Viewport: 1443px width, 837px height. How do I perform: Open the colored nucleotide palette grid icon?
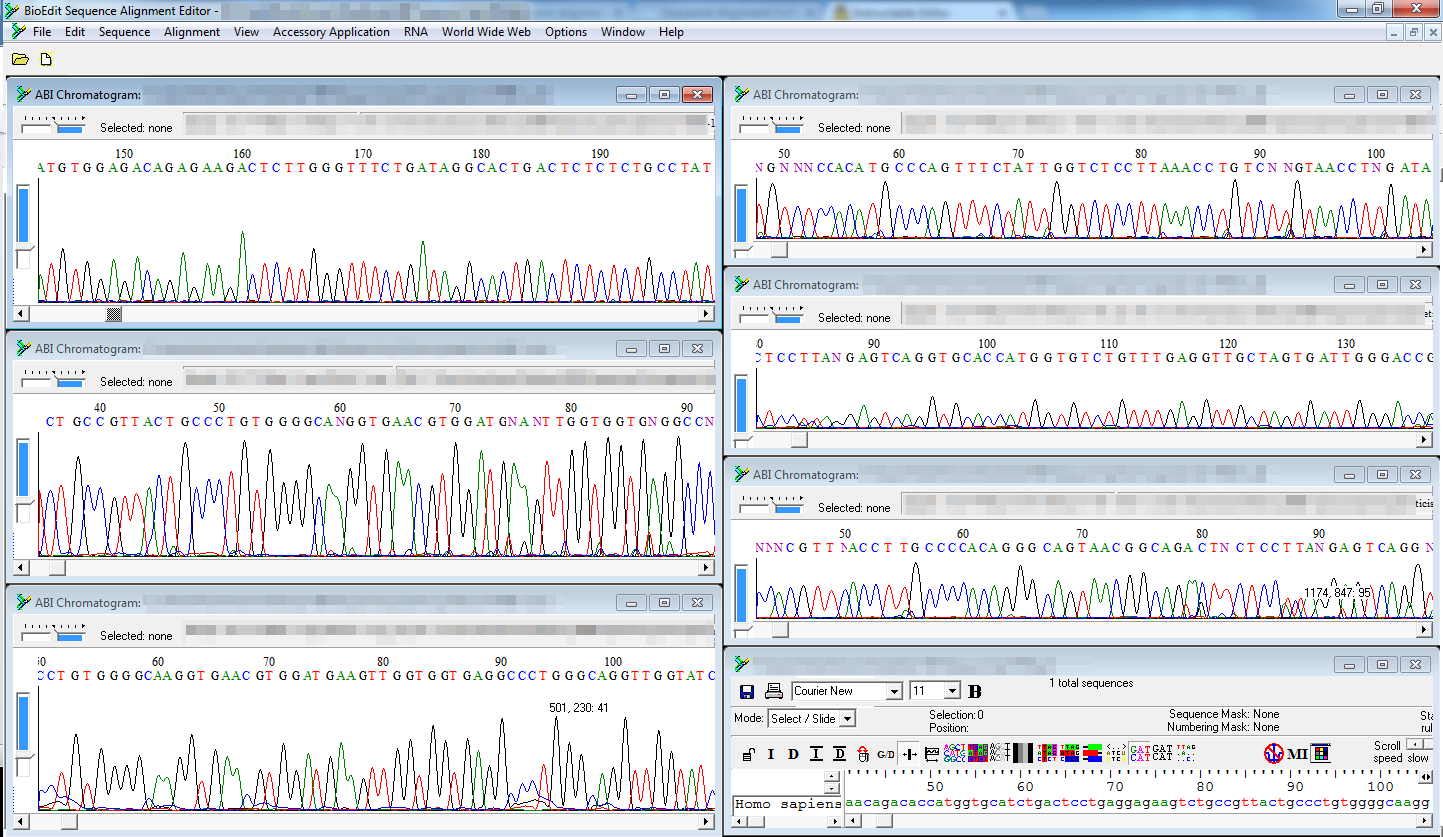pyautogui.click(x=1319, y=752)
